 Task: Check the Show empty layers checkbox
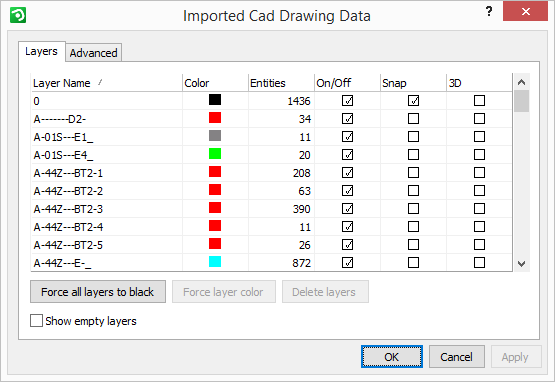36,321
